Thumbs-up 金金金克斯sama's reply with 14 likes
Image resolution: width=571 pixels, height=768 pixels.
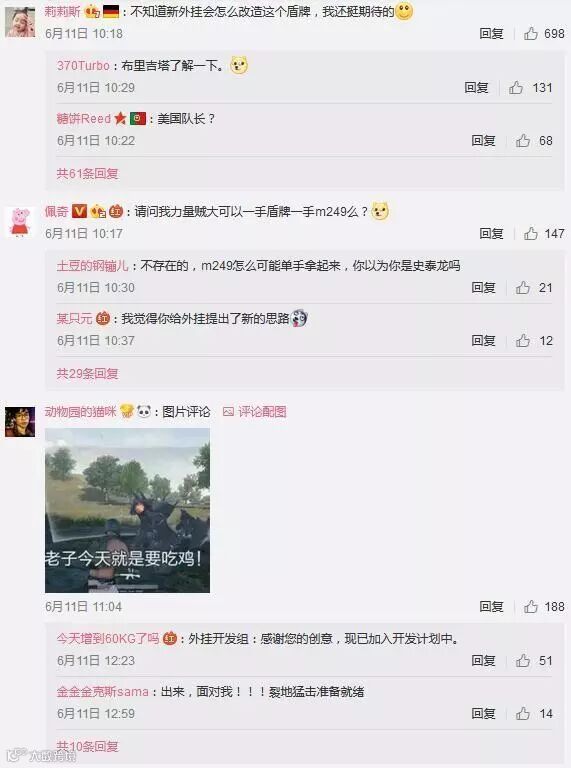[523, 714]
